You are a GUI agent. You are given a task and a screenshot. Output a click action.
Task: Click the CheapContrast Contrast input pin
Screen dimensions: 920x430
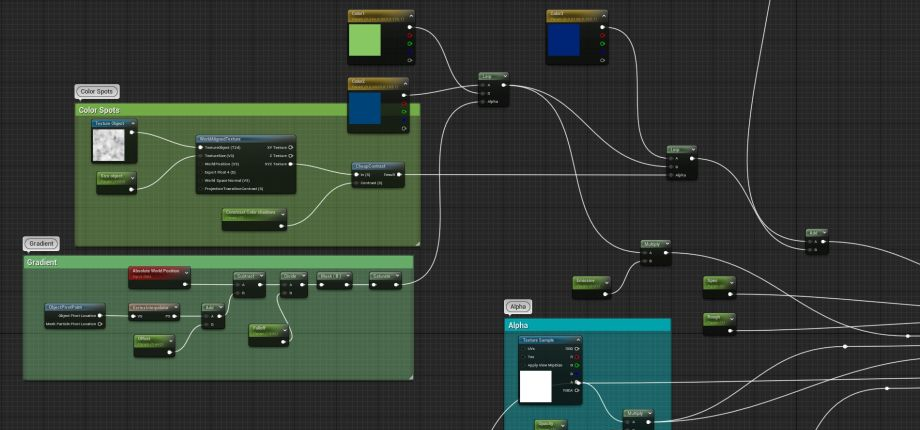(x=356, y=183)
